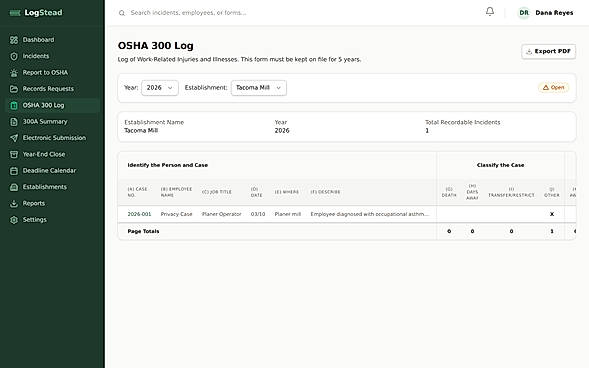Click the (A) Case No. column header

138,192
